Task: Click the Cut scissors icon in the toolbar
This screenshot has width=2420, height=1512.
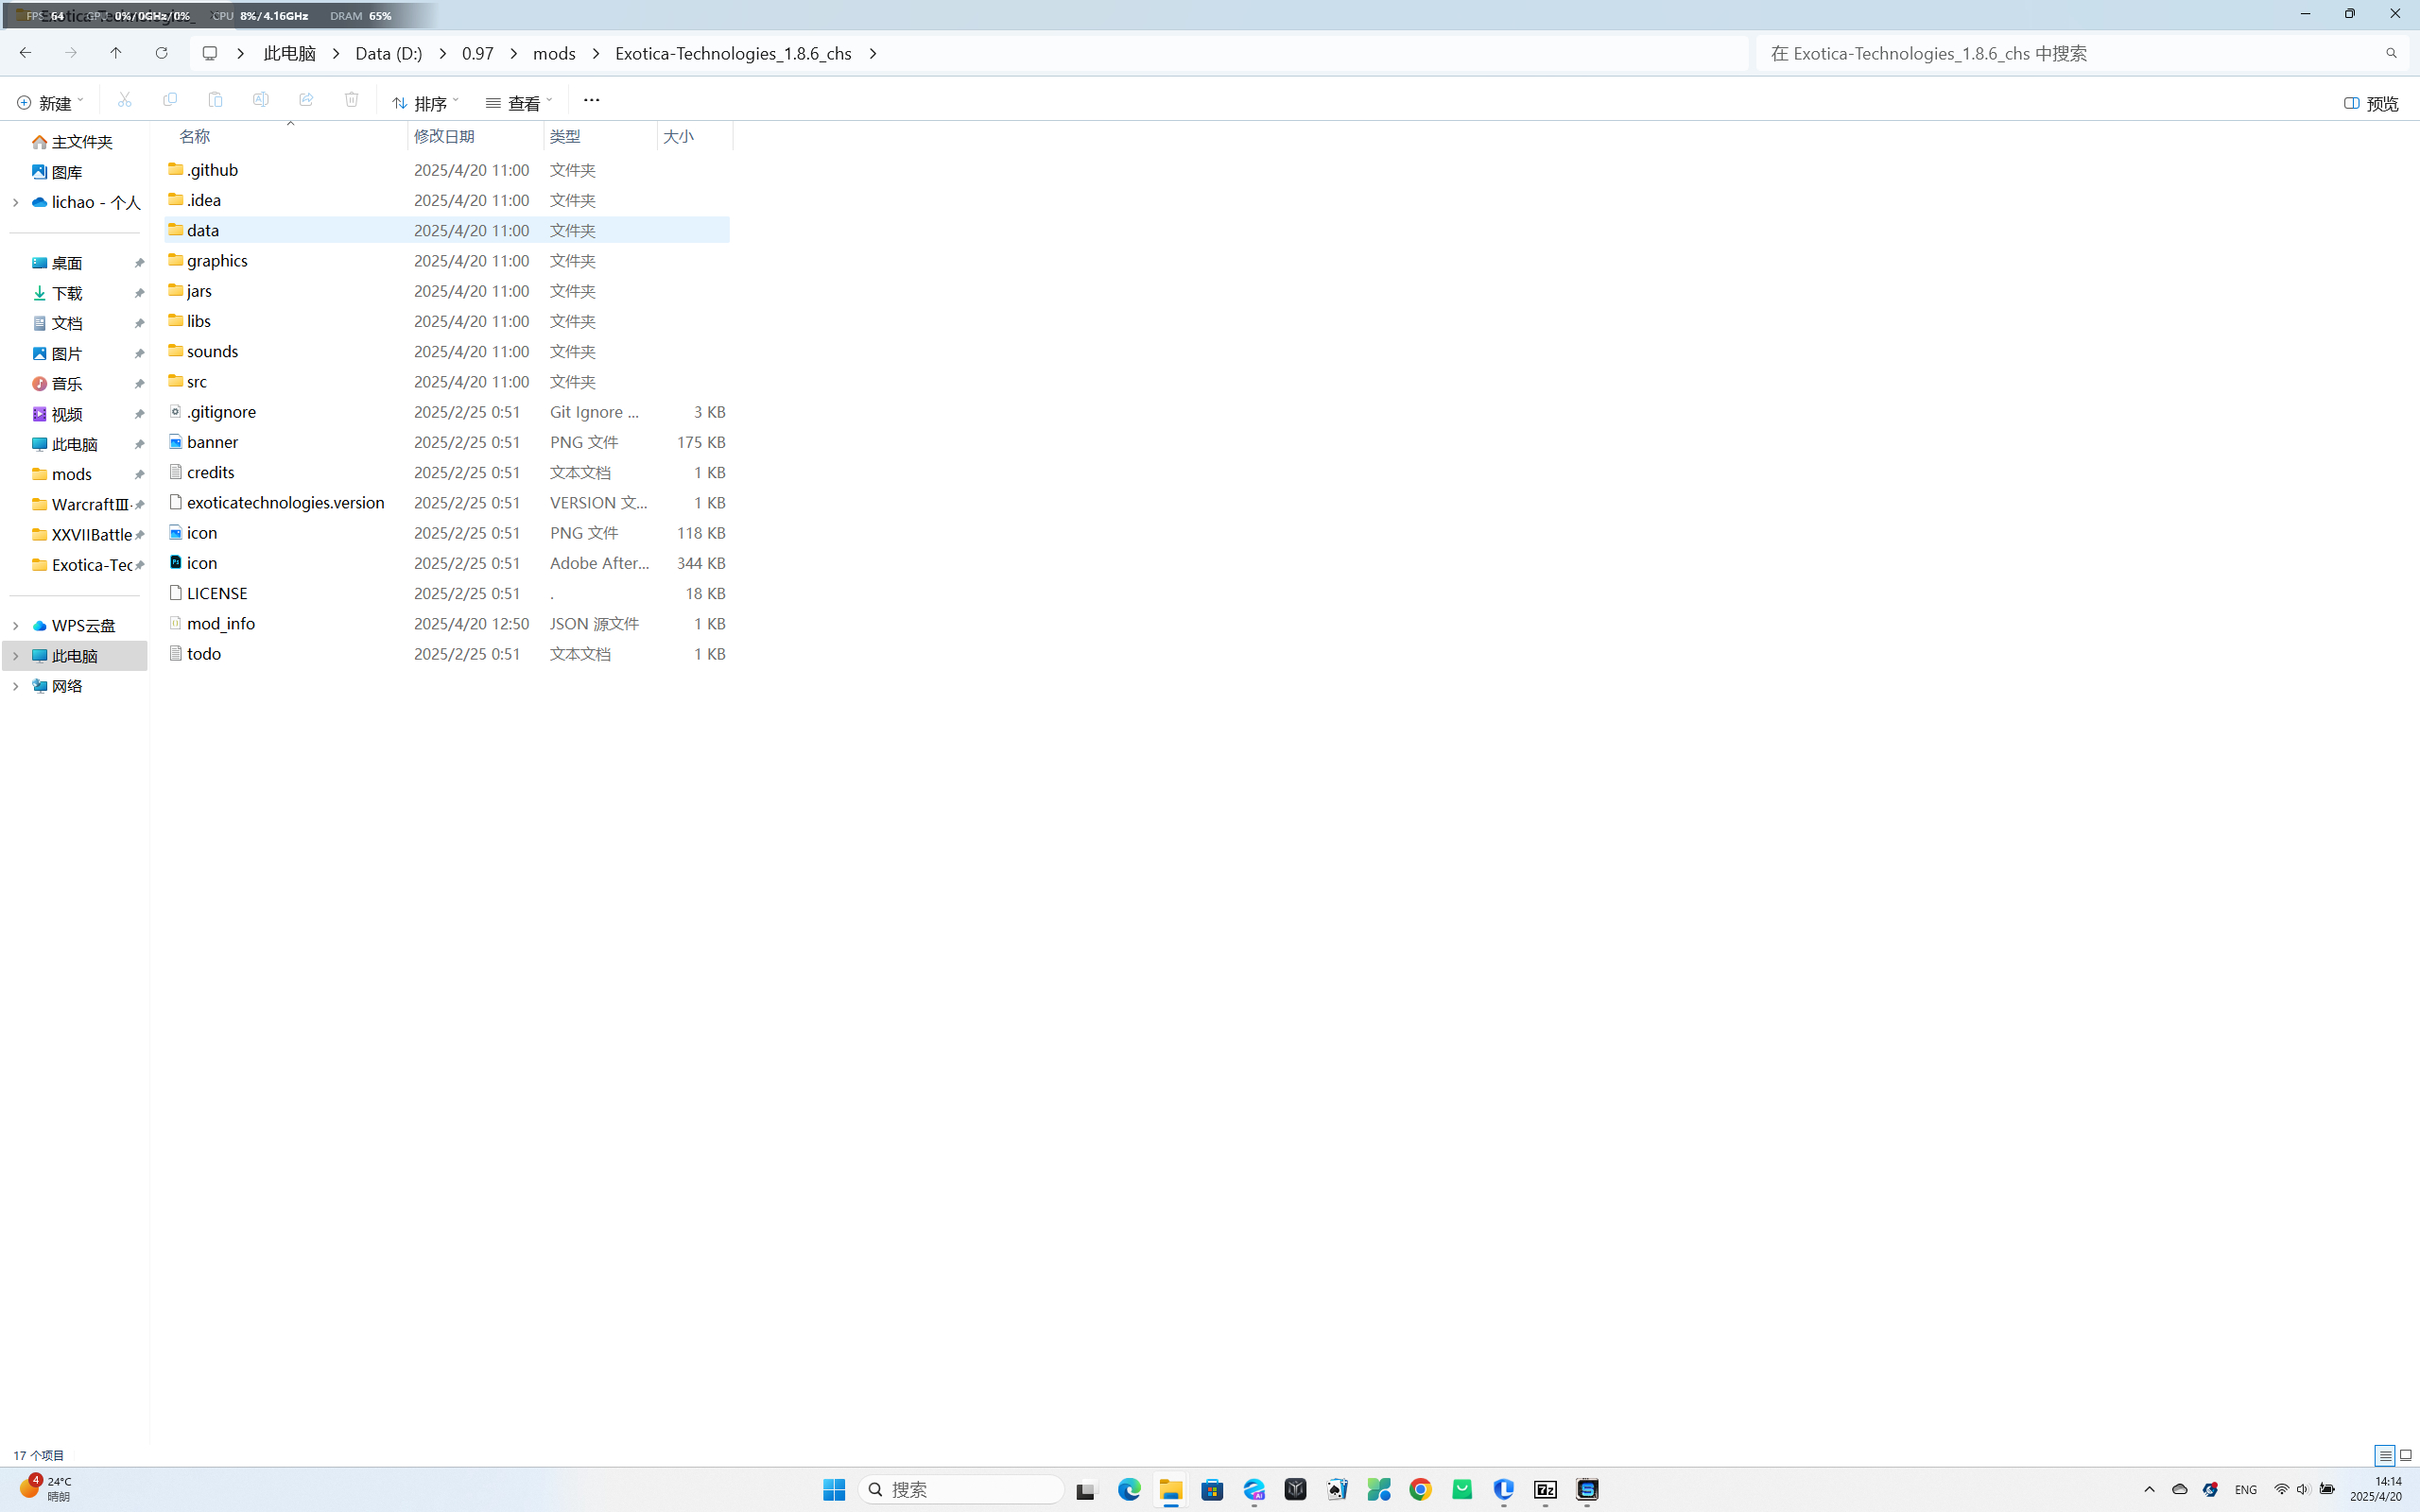Action: [124, 100]
